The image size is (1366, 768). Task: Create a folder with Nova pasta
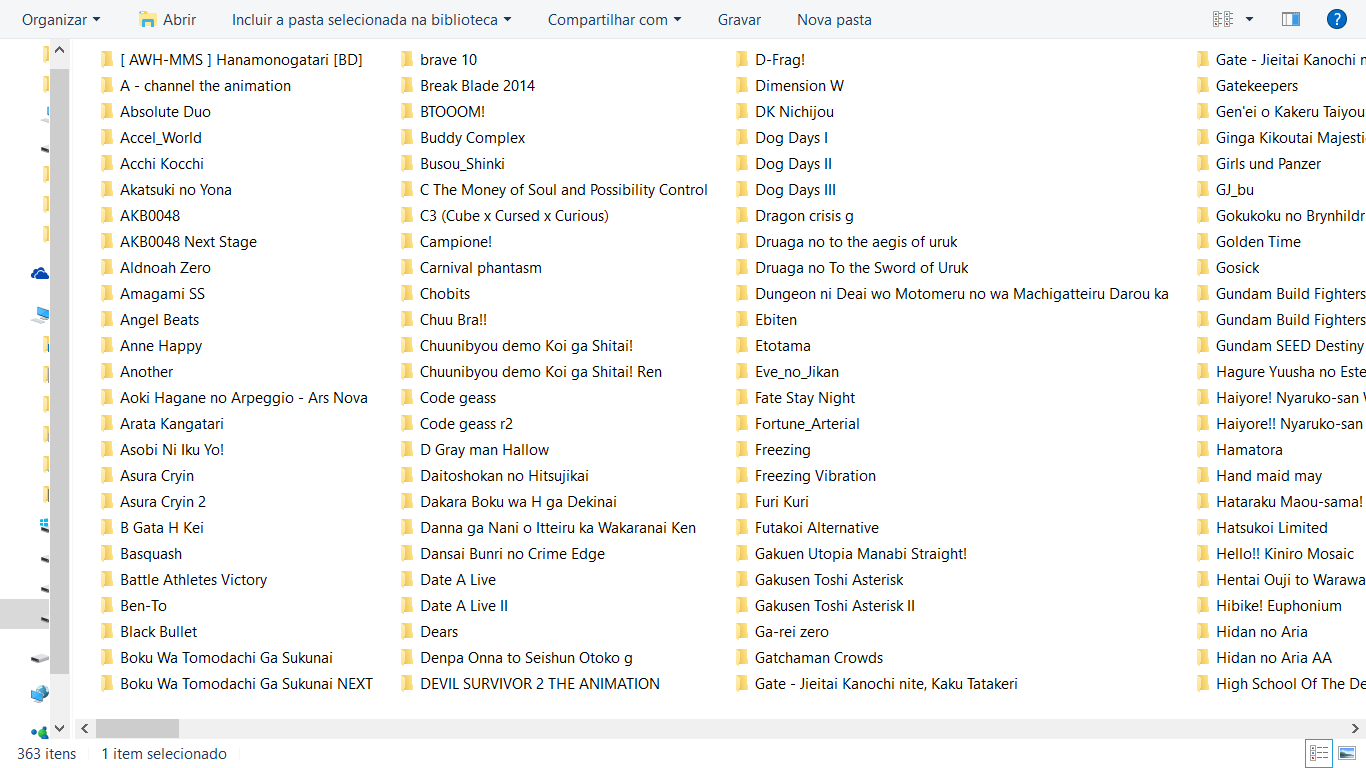pos(834,19)
